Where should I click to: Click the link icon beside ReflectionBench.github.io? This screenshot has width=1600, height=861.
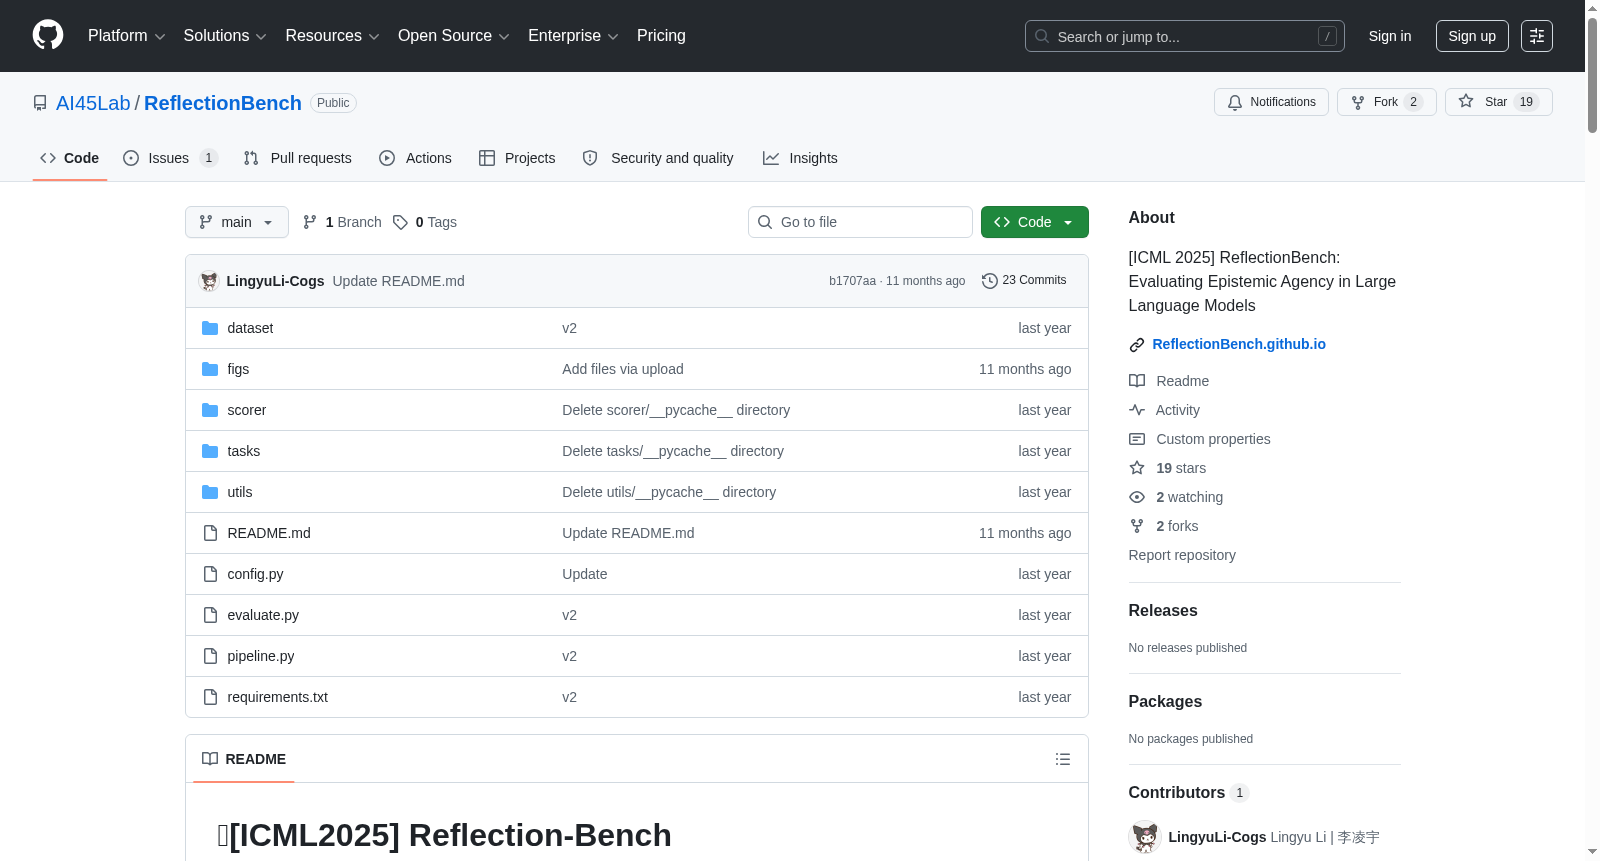[1137, 345]
